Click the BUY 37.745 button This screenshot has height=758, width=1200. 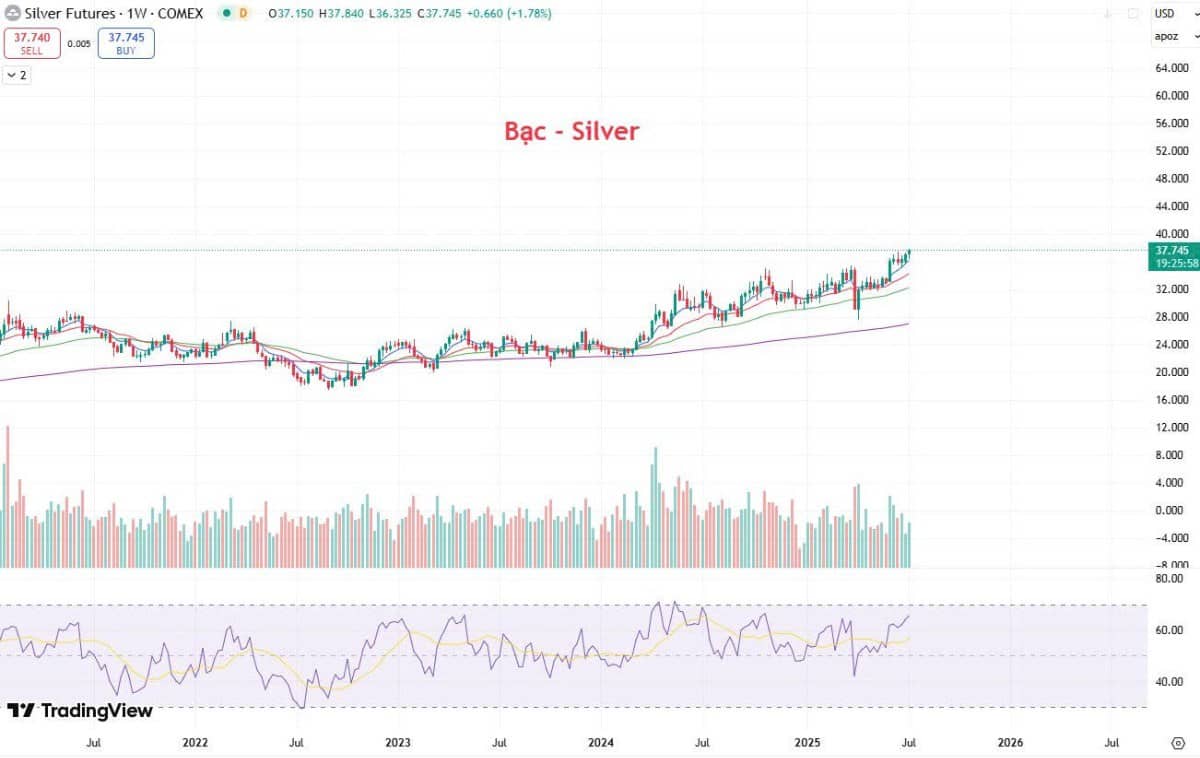[126, 43]
